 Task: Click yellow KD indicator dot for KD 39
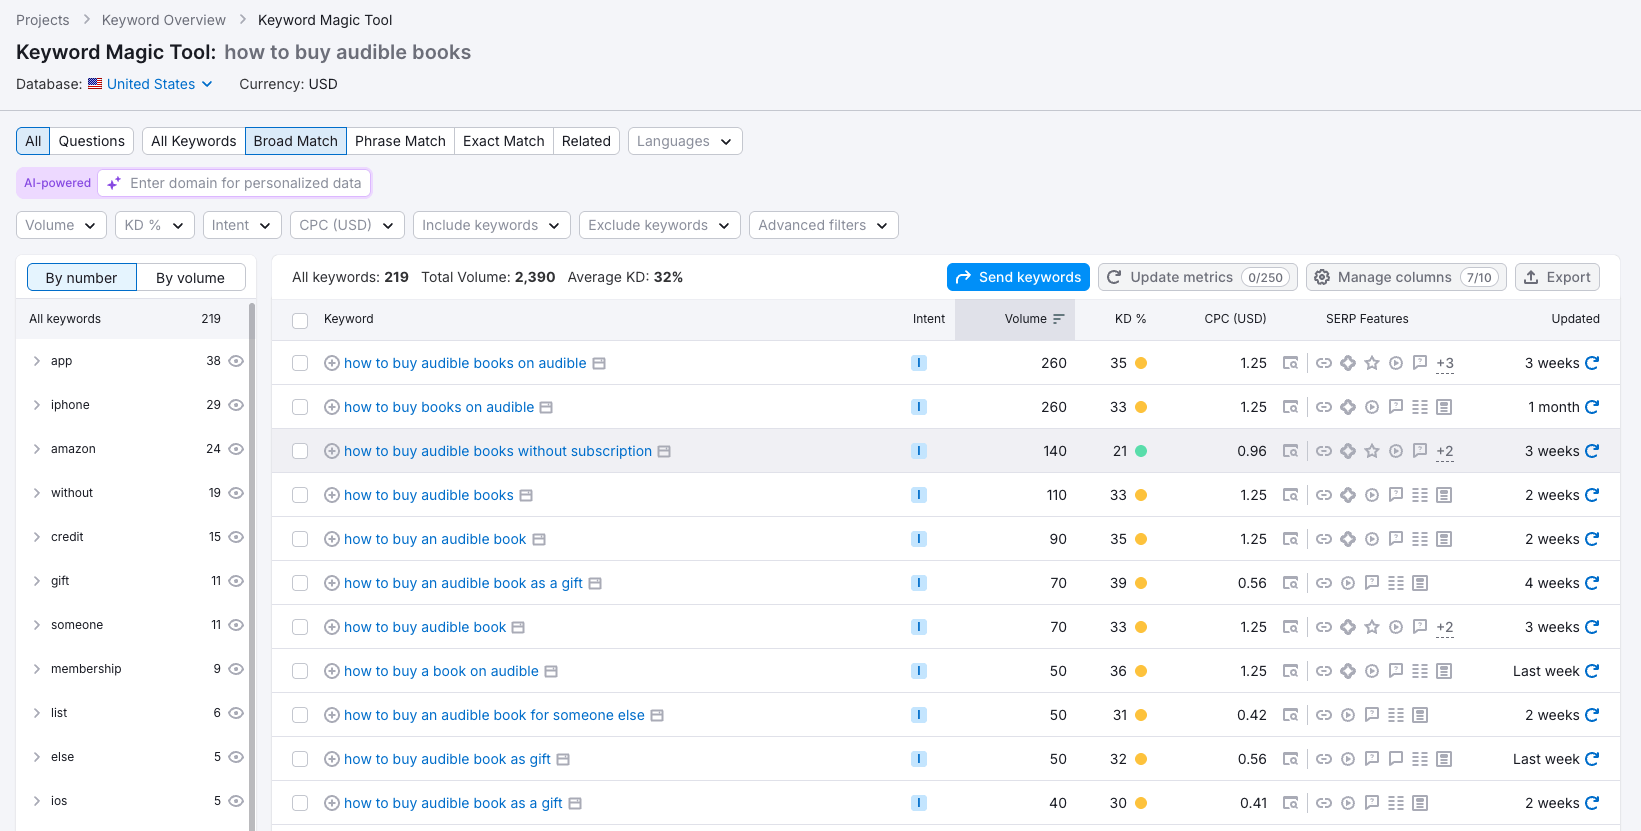coord(1141,583)
